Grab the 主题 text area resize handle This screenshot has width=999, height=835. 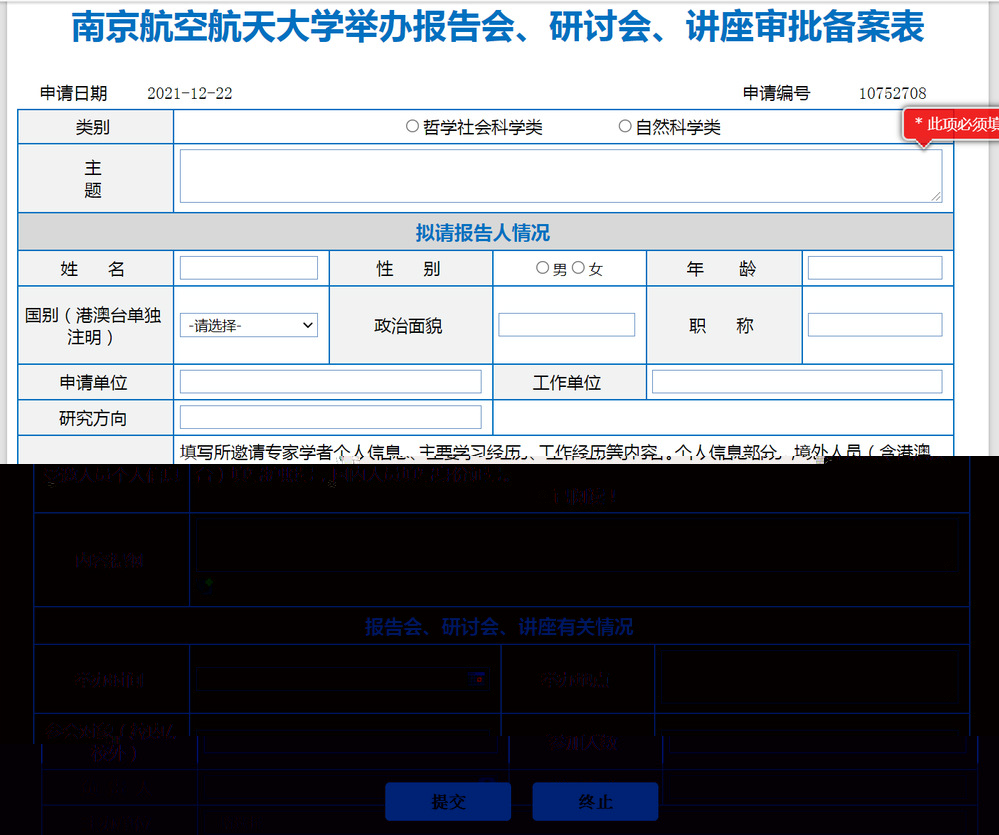click(936, 197)
